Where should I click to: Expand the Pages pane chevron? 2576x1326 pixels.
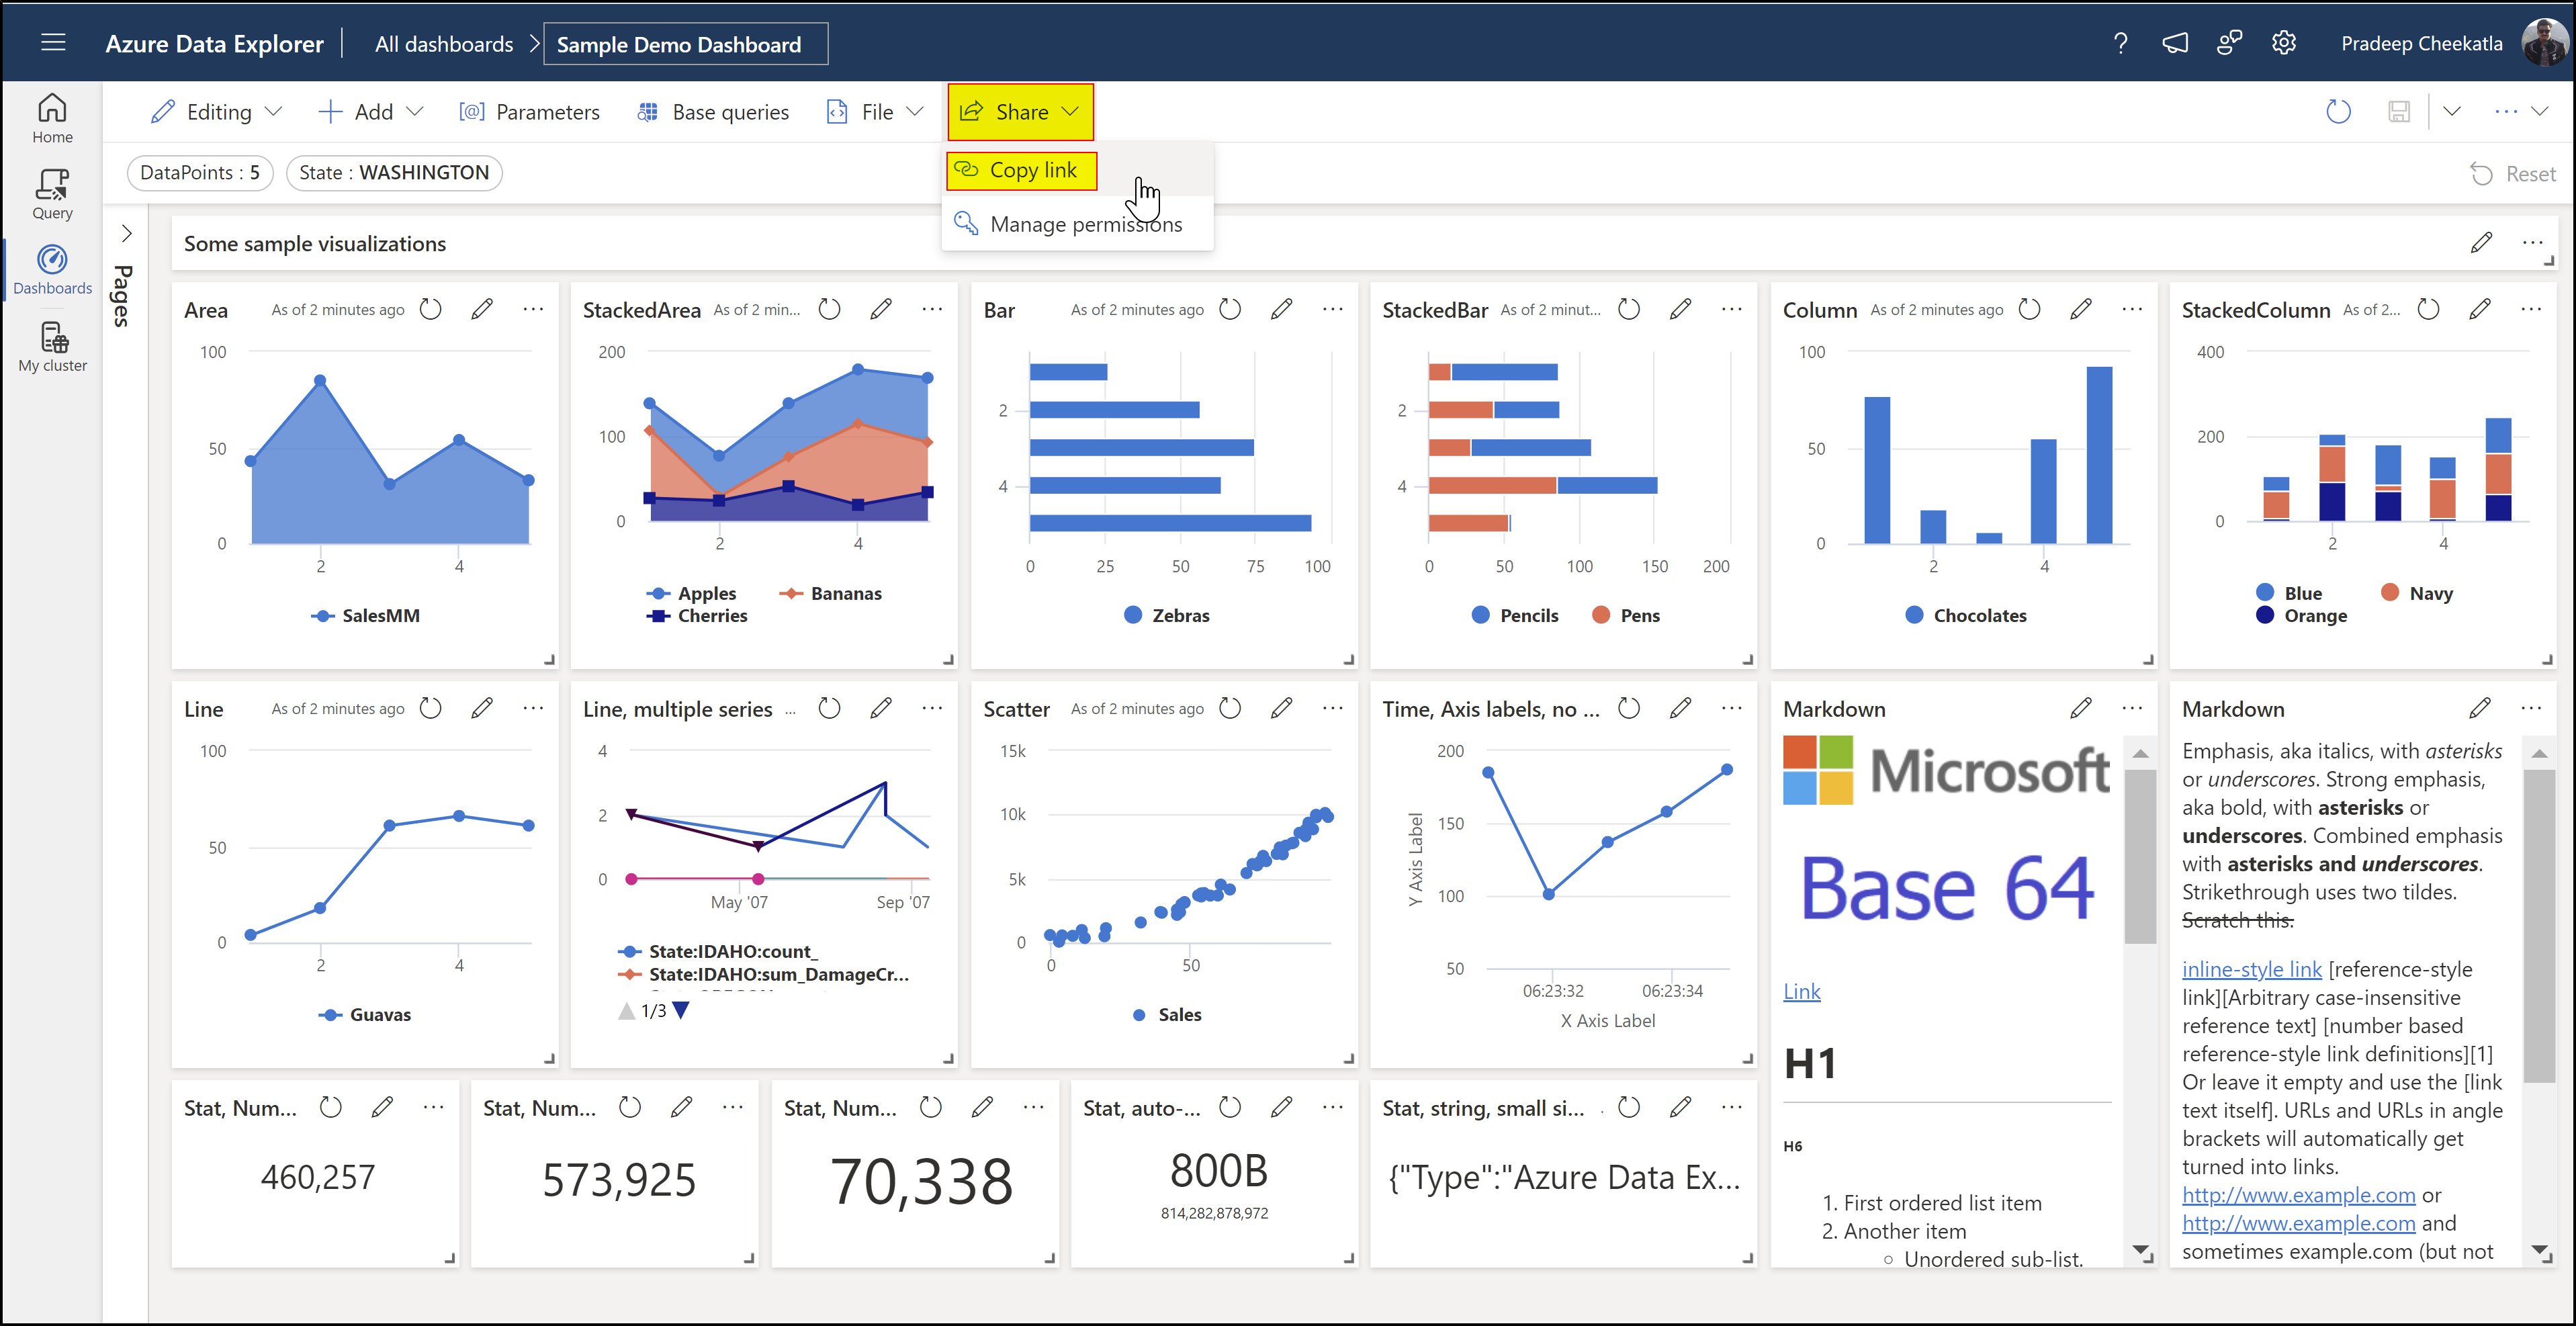126,233
